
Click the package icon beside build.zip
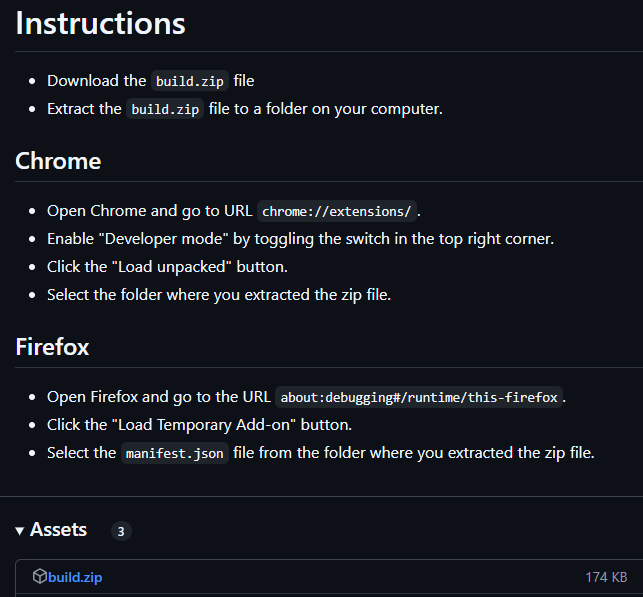[x=39, y=576]
